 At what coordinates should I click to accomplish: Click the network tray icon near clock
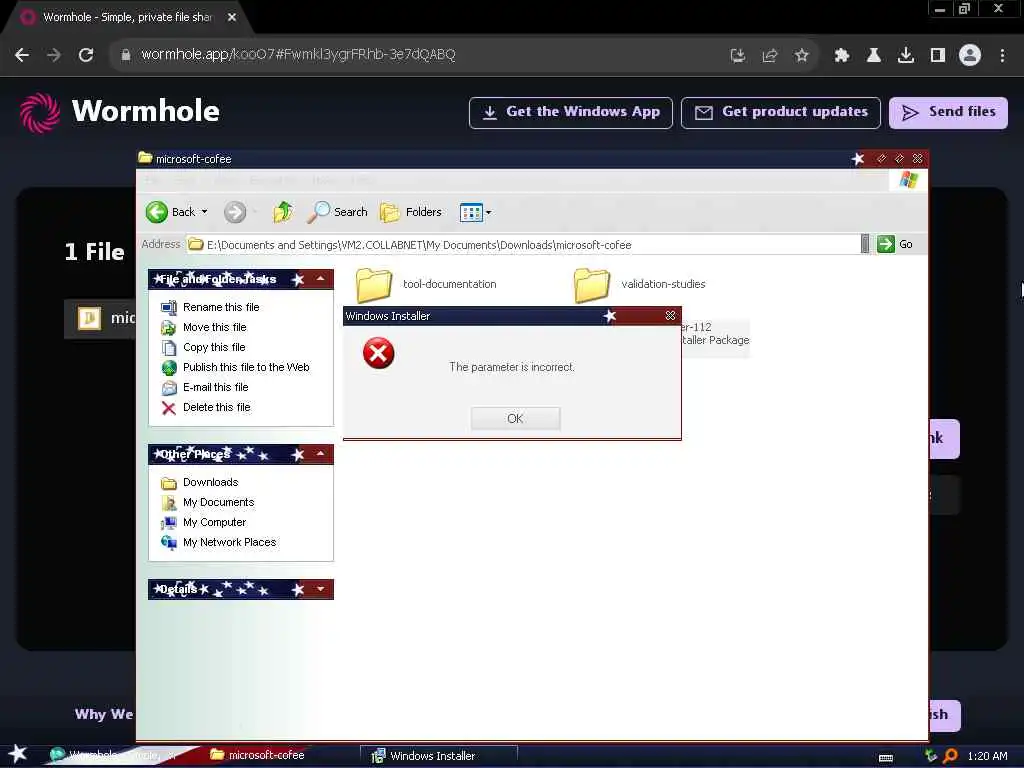click(x=931, y=756)
